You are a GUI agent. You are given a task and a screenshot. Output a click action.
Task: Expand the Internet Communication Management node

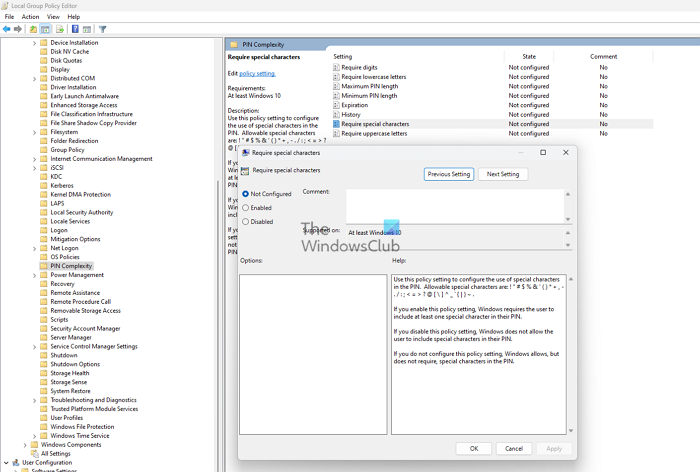[34, 159]
